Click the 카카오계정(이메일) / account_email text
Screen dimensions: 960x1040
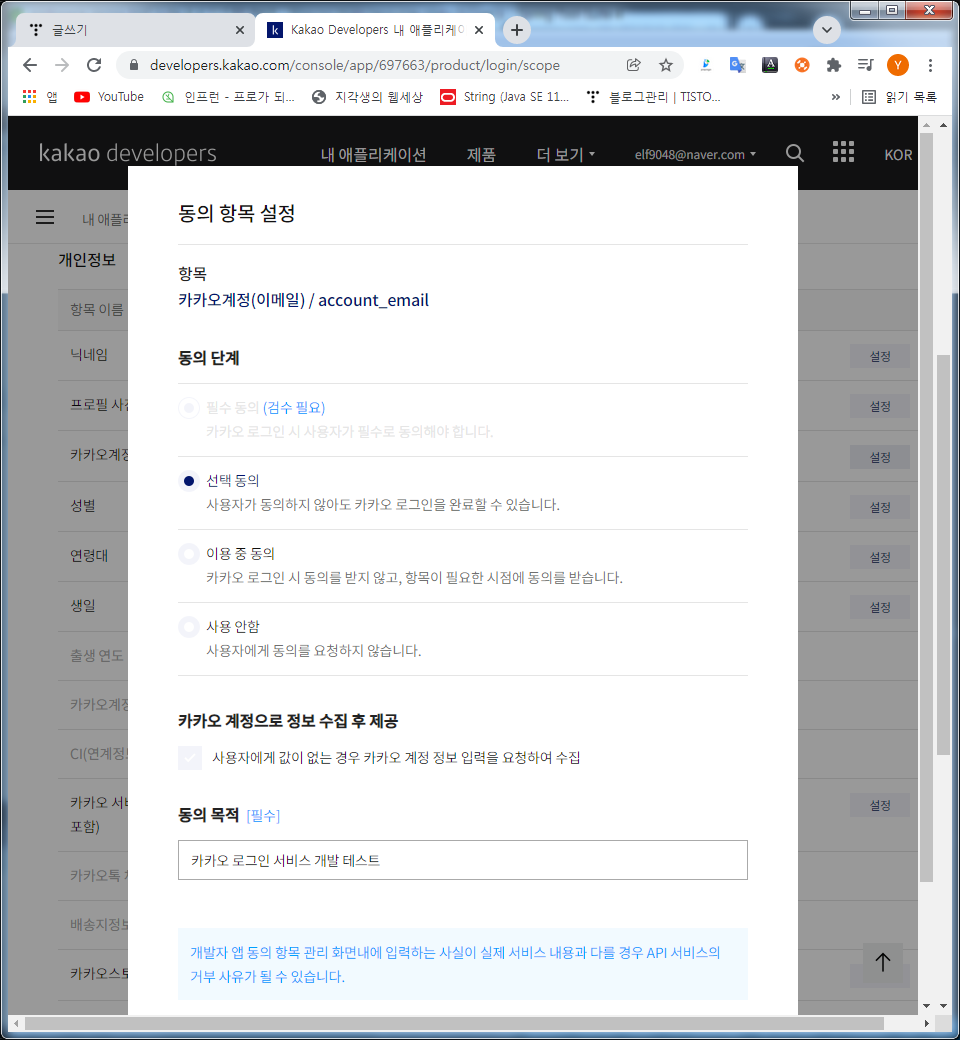click(303, 300)
